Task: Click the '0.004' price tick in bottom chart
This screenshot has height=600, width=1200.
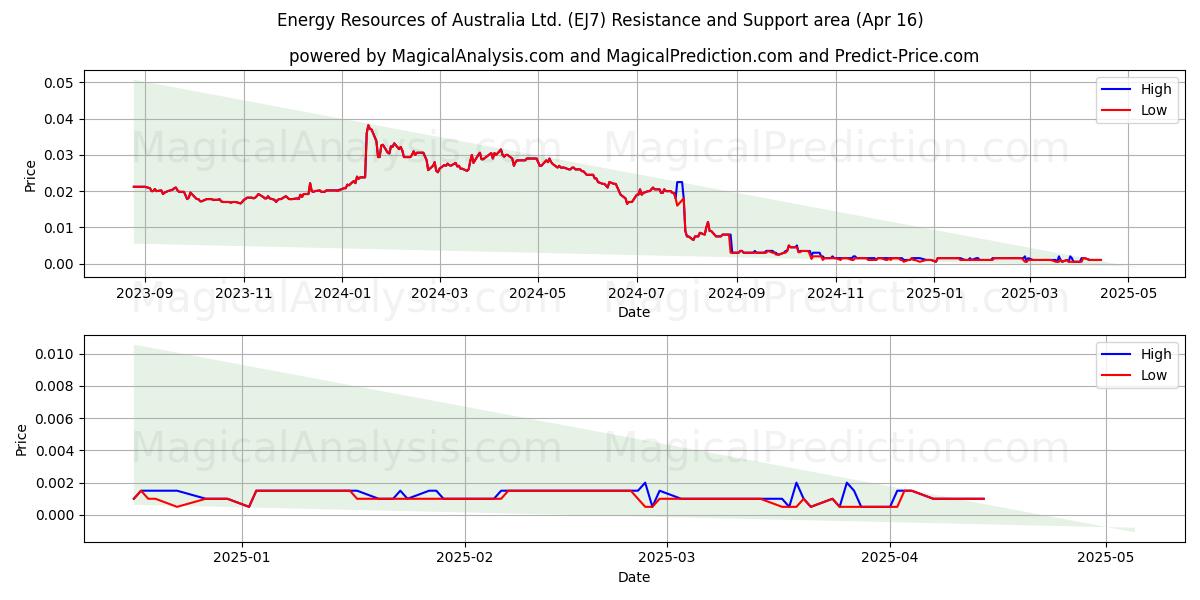Action: pos(54,451)
